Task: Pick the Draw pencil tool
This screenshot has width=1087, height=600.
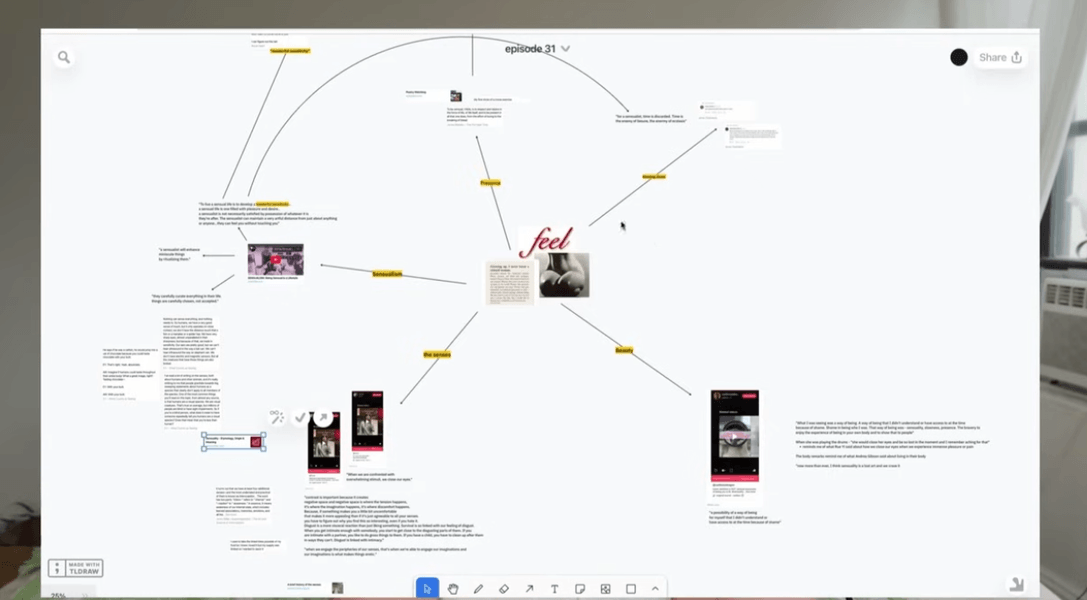Action: [478, 588]
